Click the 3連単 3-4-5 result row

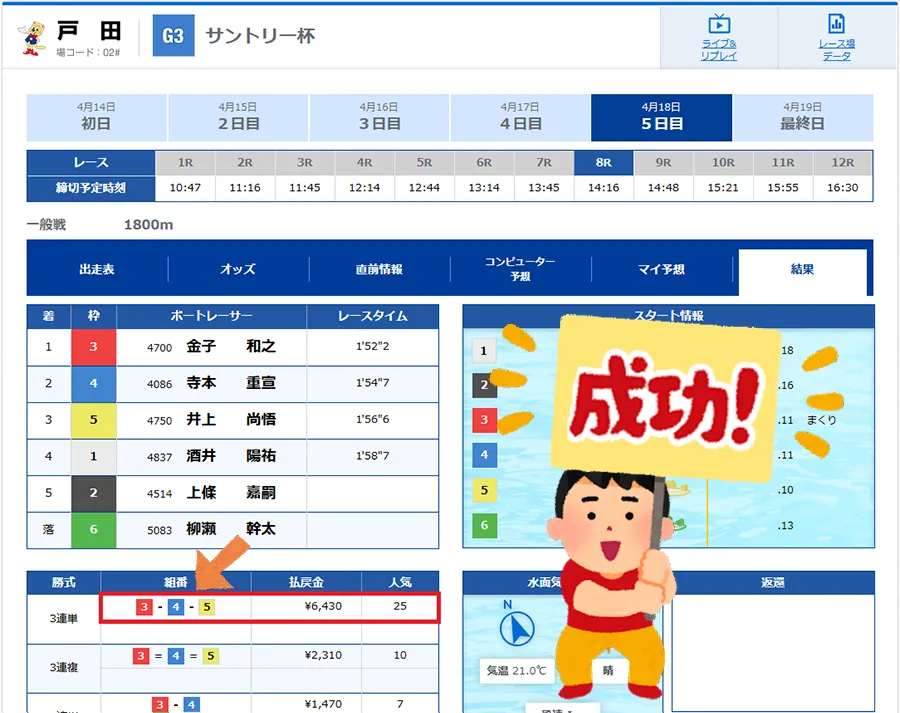coord(270,607)
